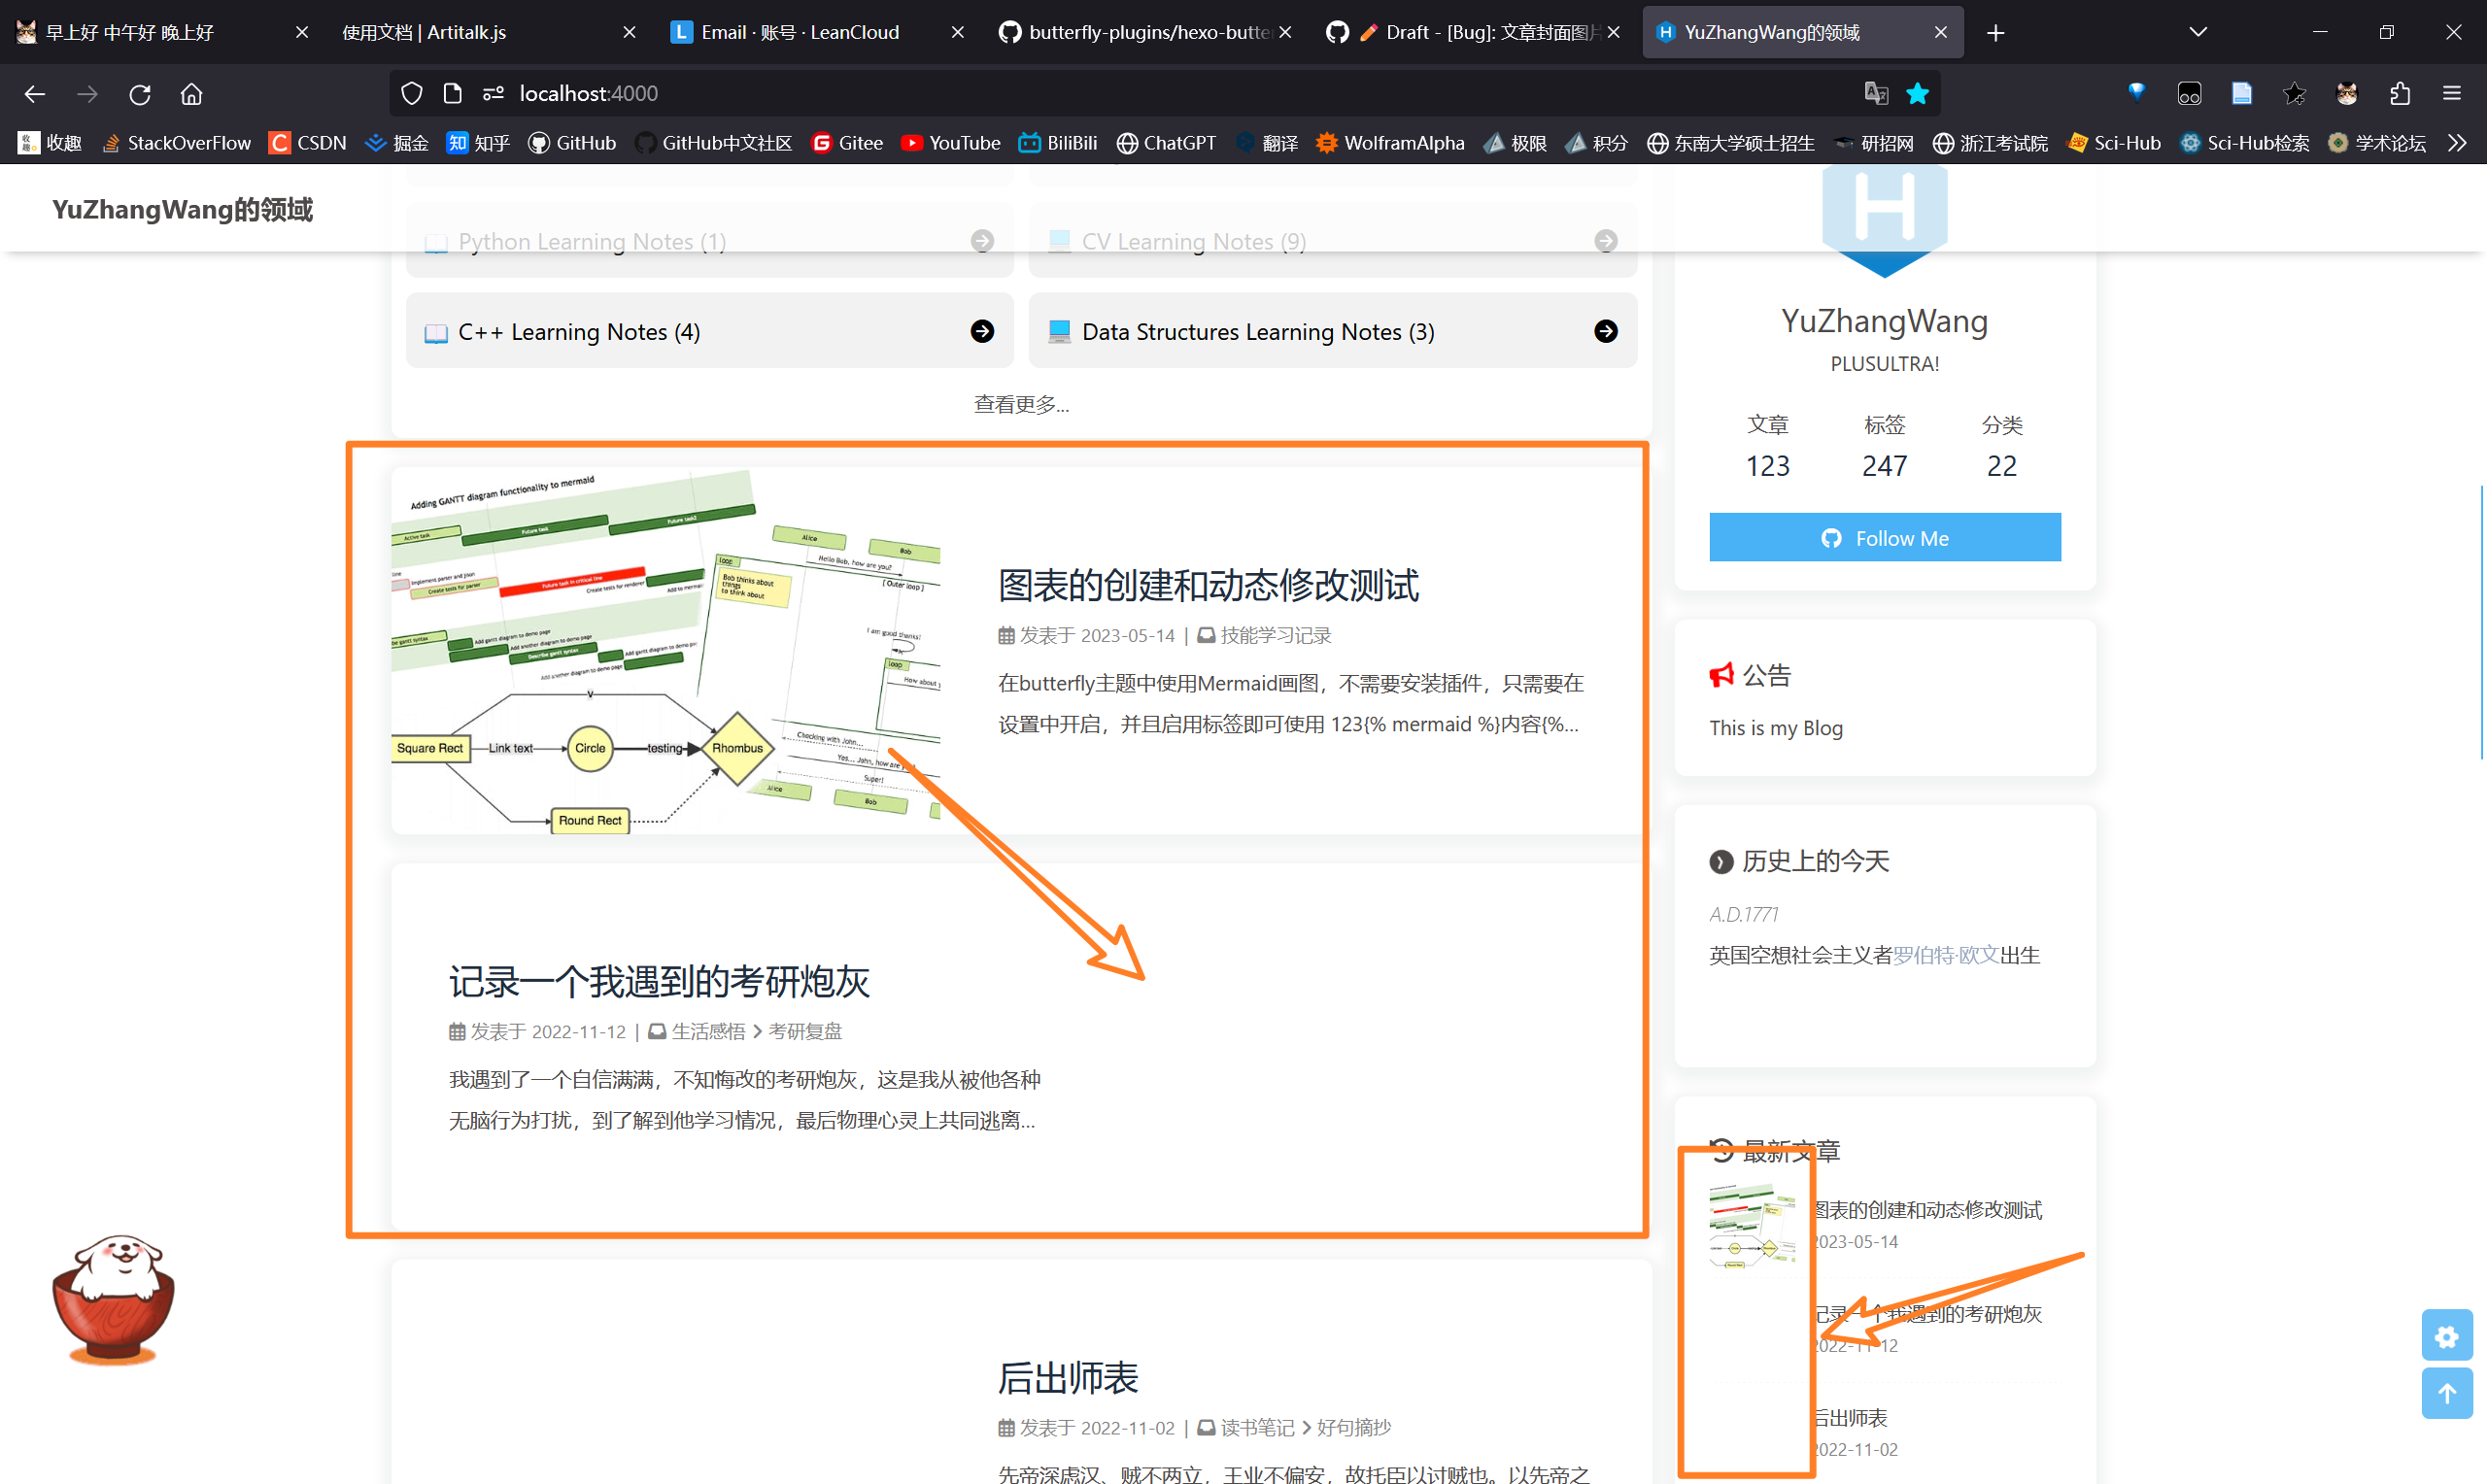Launch ChatGPT from the bookmarks bar

[x=1165, y=143]
